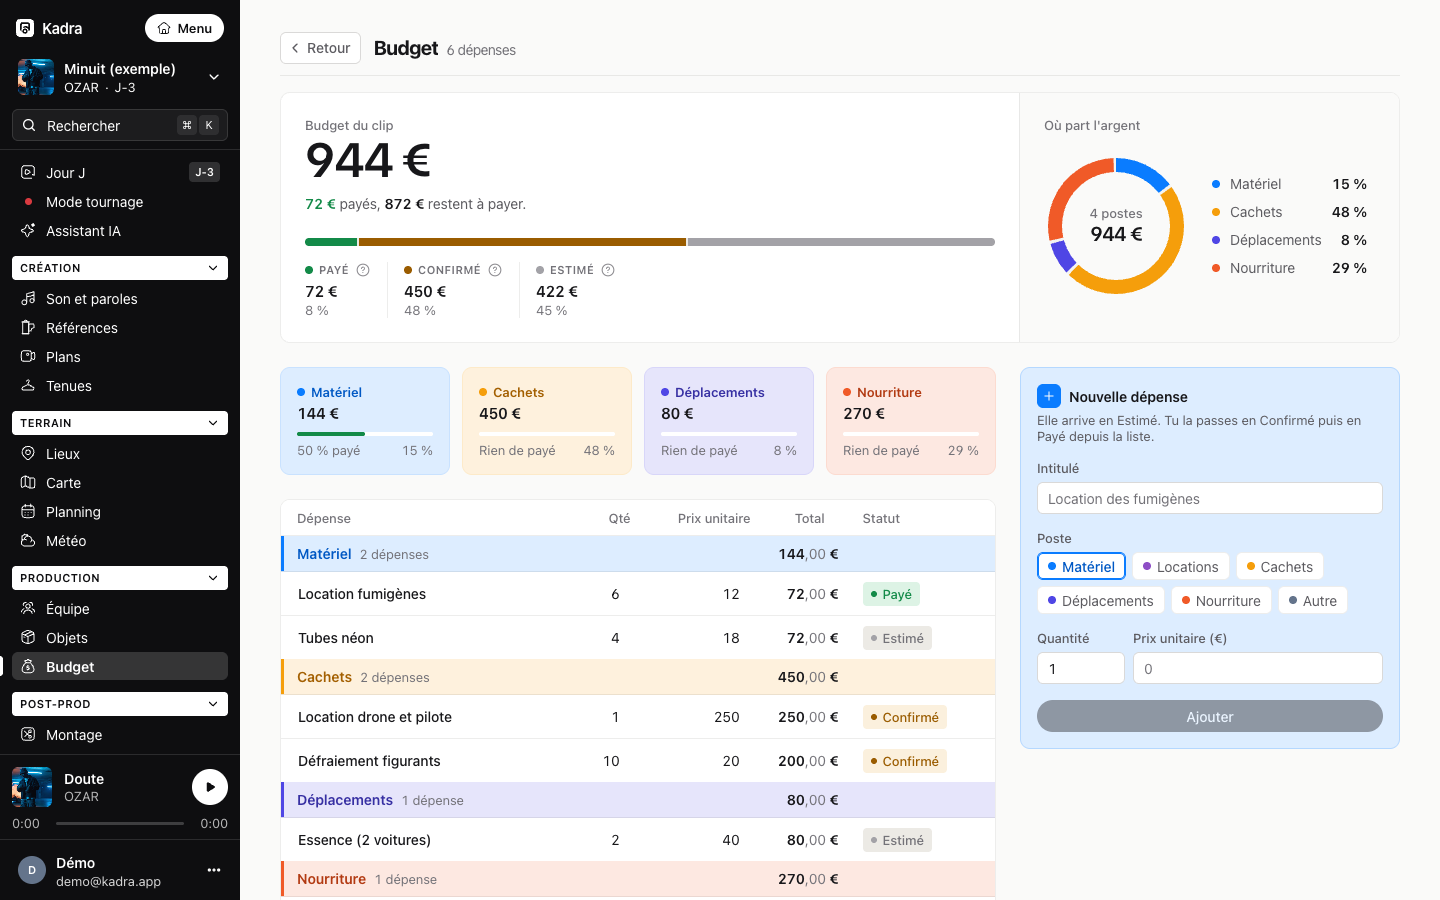Open the Plans camera icon

28,357
